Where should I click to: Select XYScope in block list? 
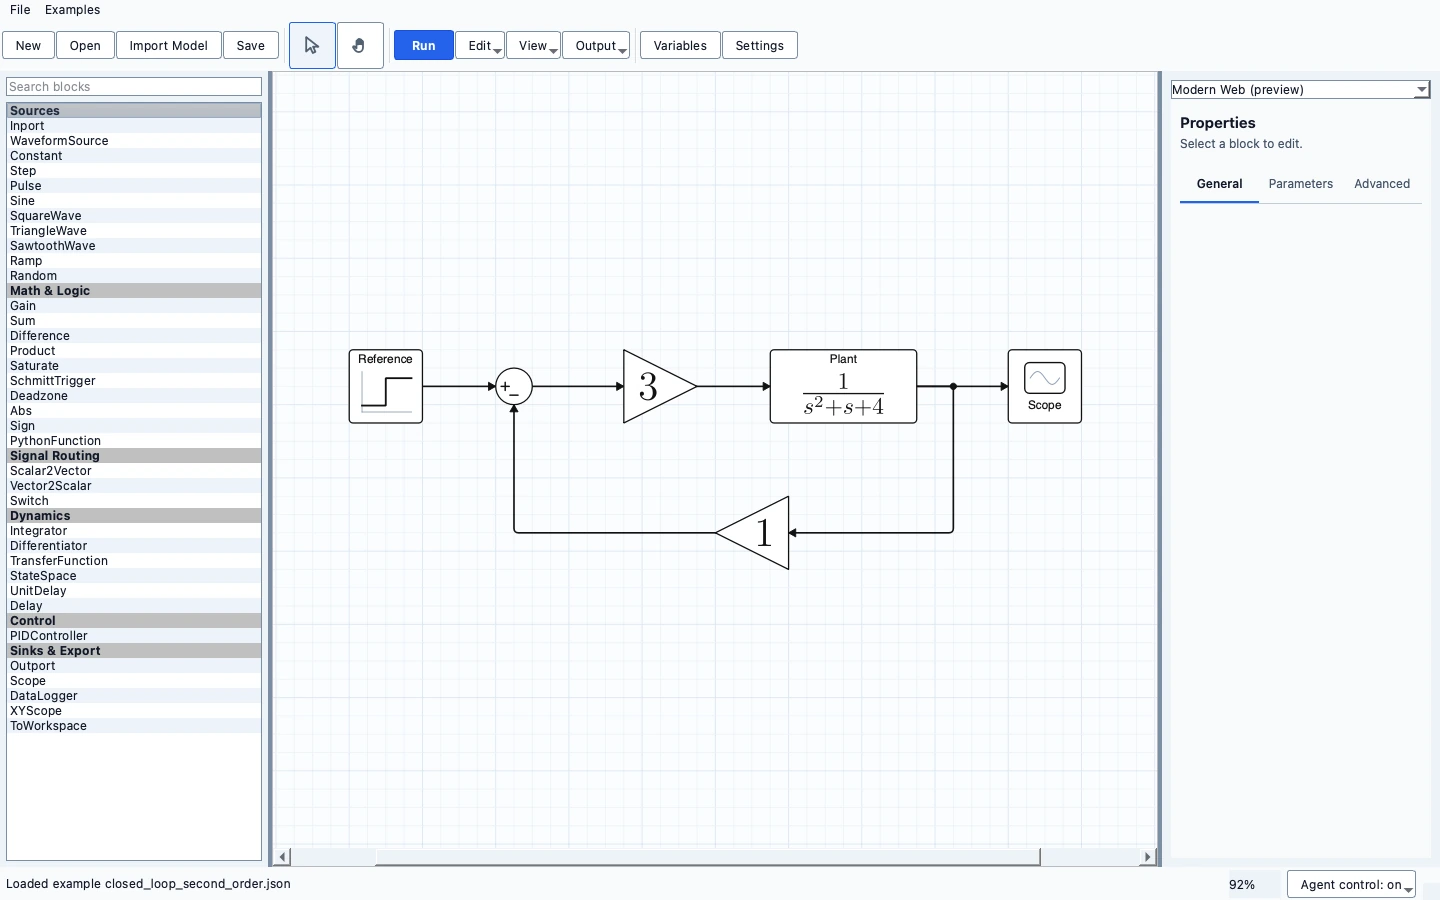tap(134, 711)
